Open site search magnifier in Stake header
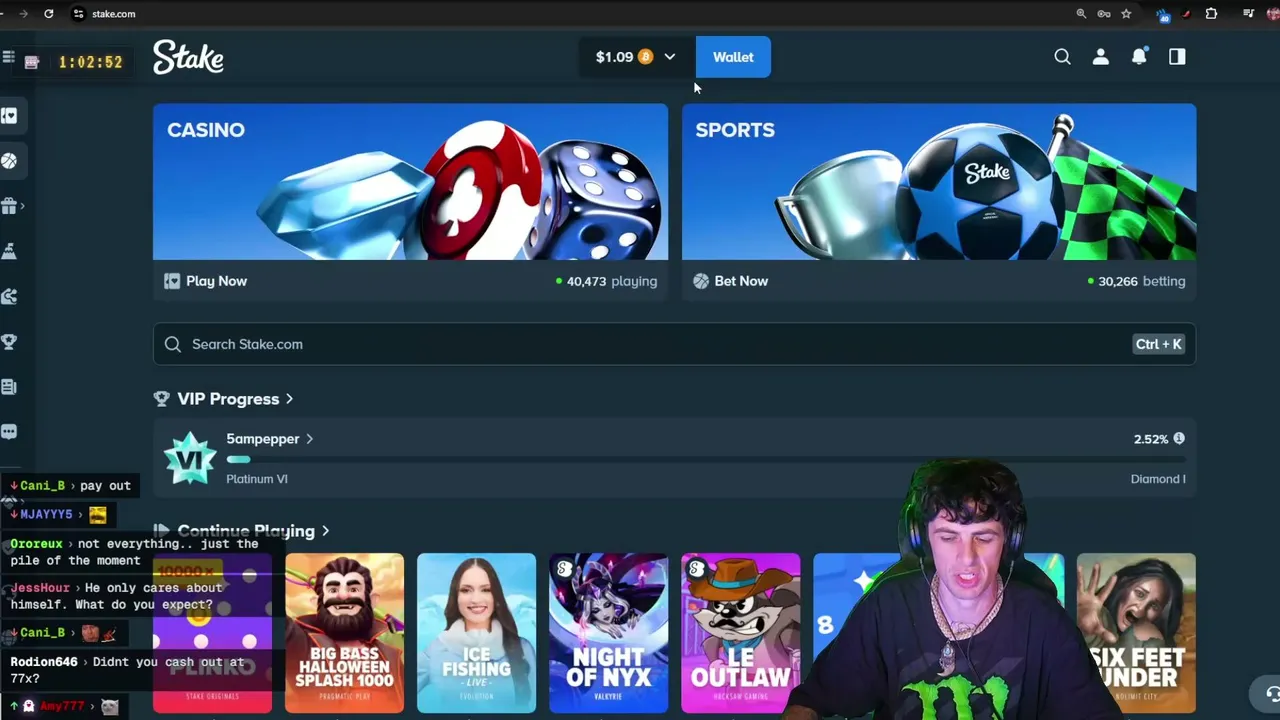The width and height of the screenshot is (1280, 720). click(x=1062, y=57)
